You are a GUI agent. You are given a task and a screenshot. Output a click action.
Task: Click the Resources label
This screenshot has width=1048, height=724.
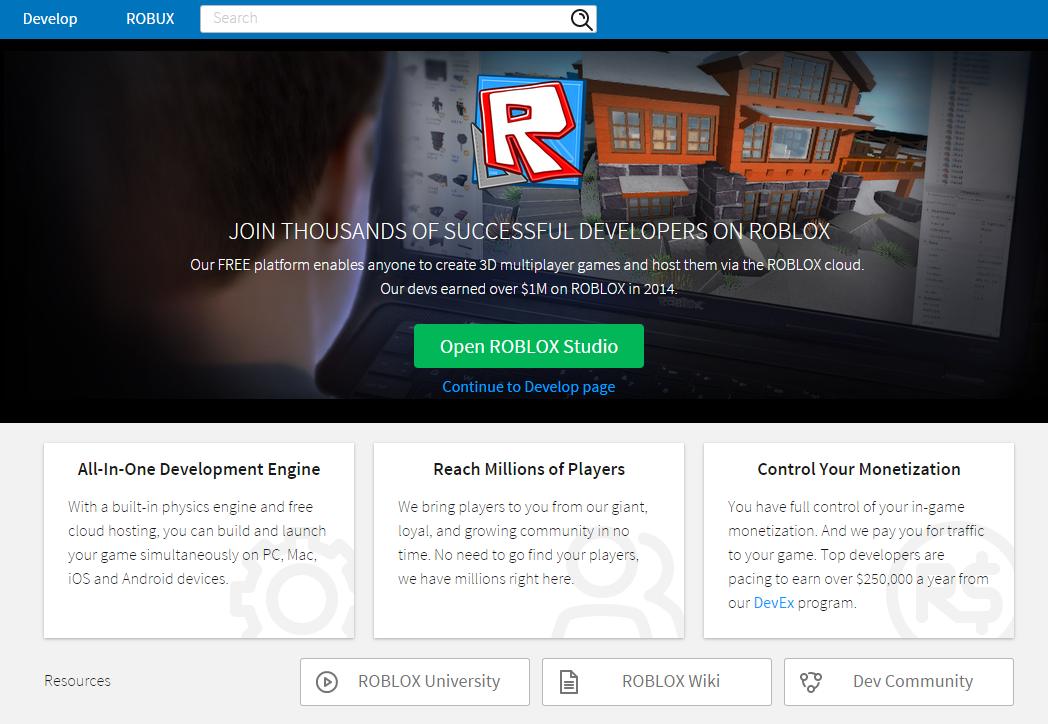[78, 681]
